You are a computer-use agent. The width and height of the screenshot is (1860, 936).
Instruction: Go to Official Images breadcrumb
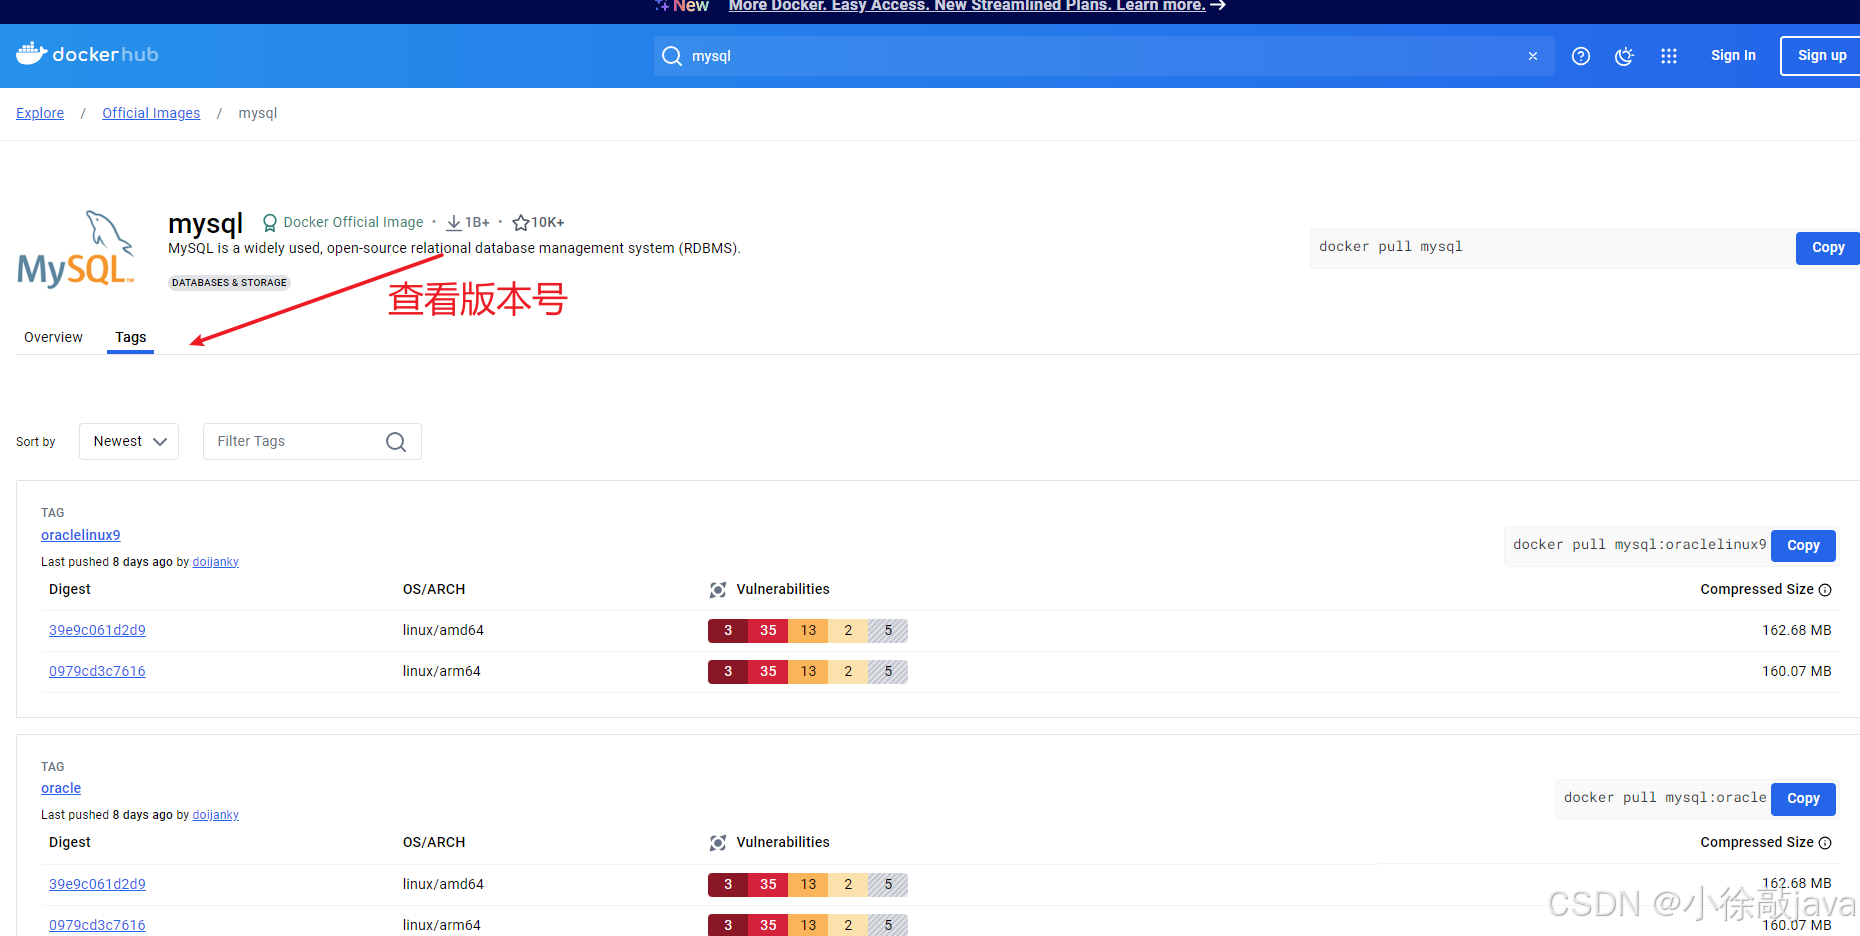(x=151, y=113)
